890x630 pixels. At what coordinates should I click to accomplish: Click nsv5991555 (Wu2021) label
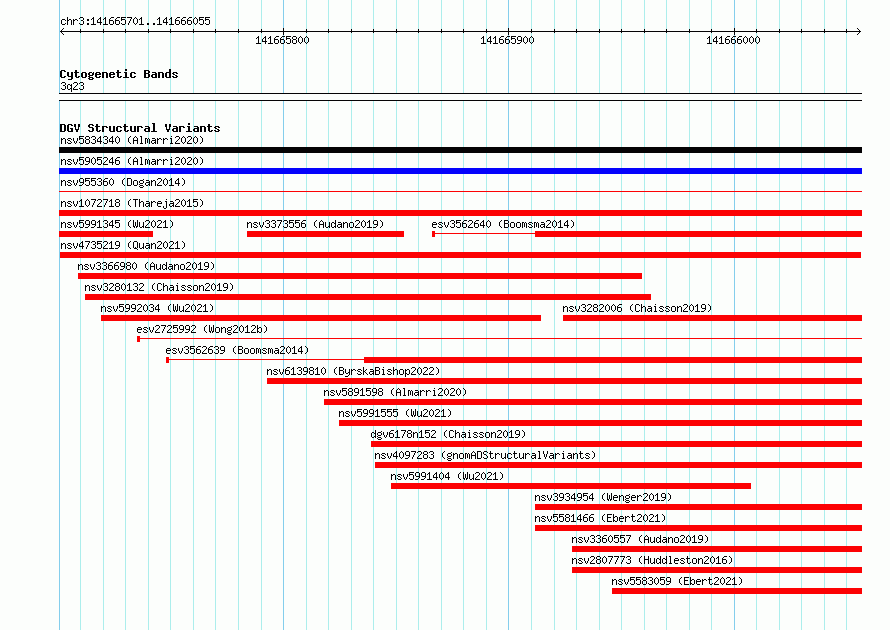(x=395, y=413)
